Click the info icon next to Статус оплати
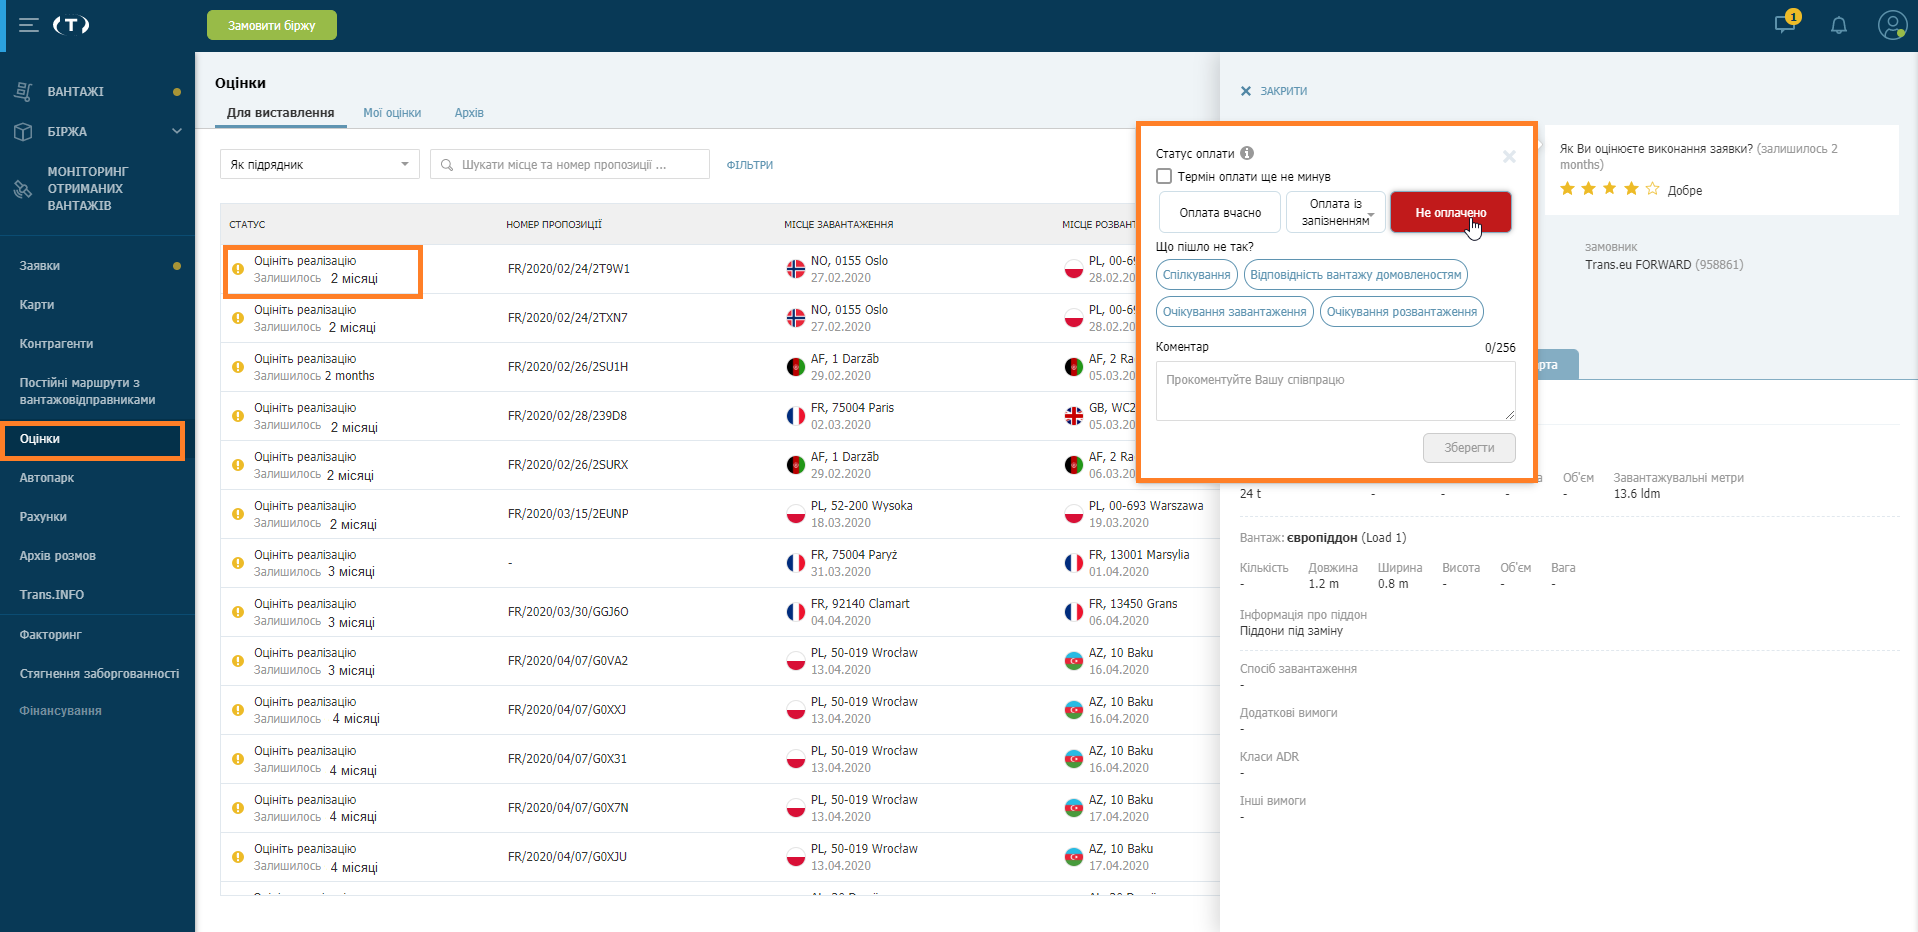 [x=1247, y=153]
